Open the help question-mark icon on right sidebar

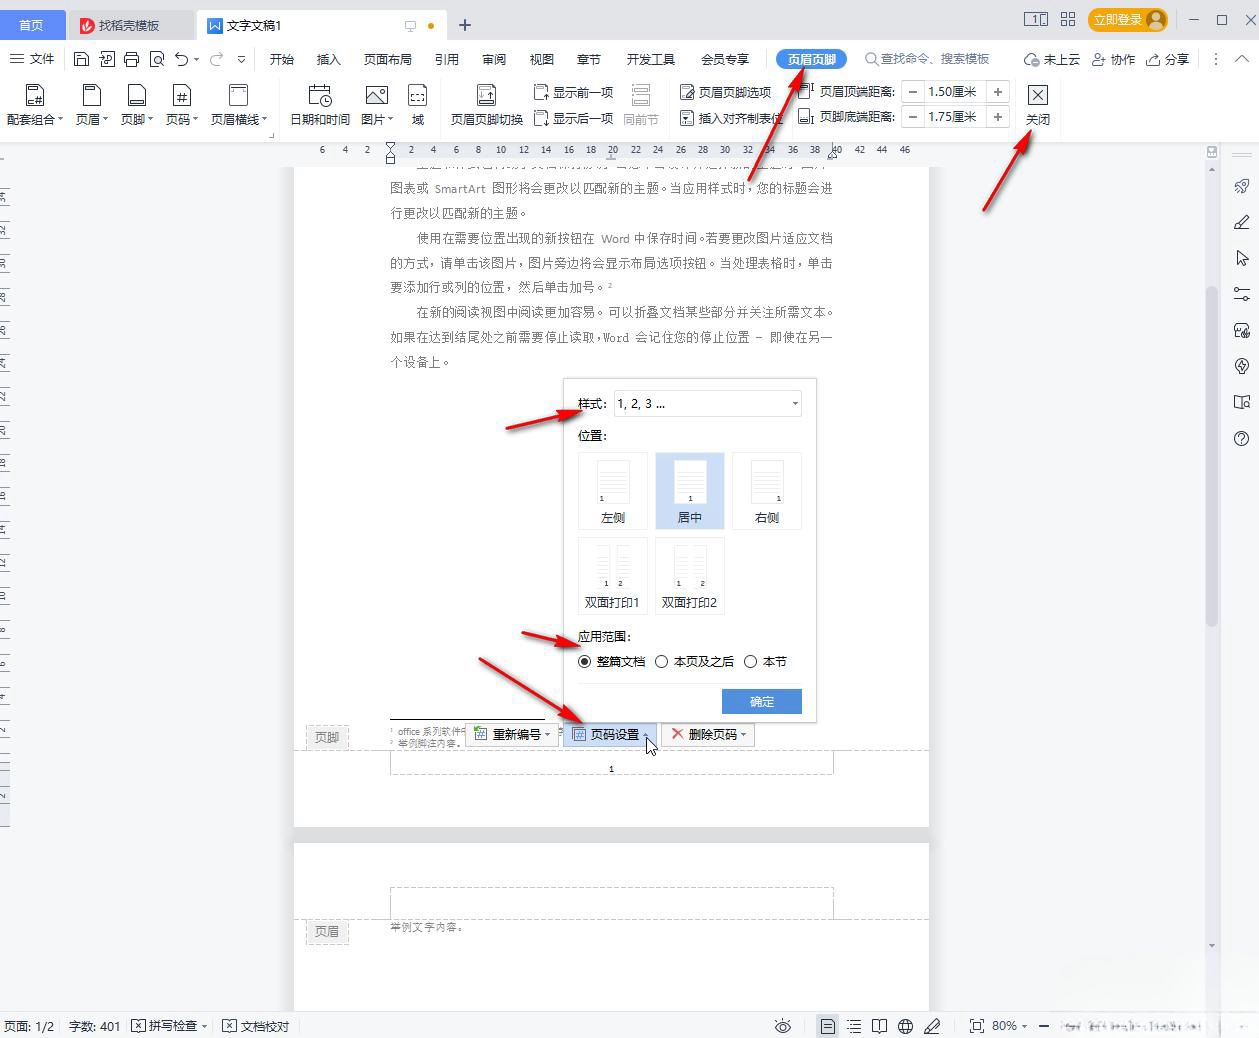click(x=1241, y=438)
